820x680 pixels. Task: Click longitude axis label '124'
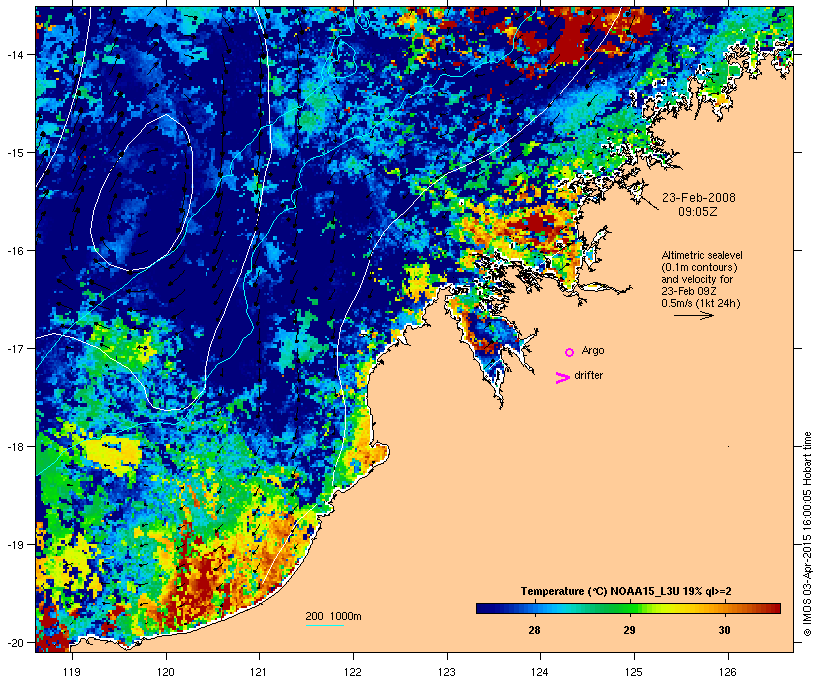(540, 672)
